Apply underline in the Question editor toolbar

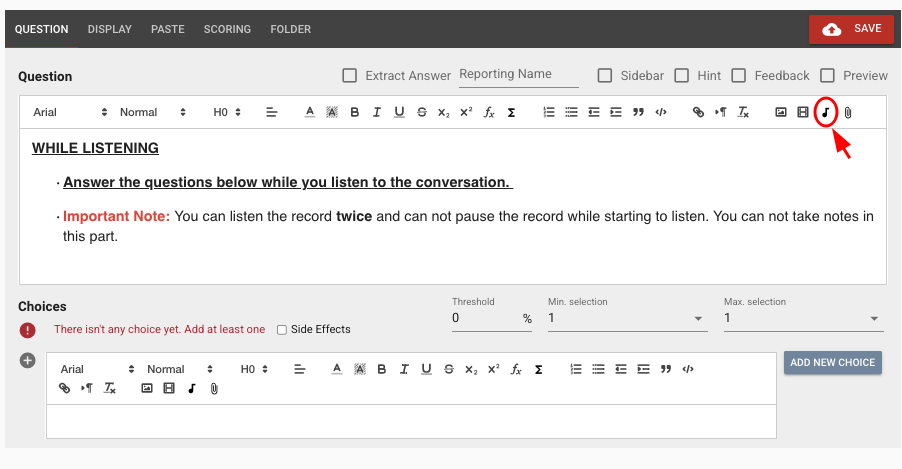[399, 112]
